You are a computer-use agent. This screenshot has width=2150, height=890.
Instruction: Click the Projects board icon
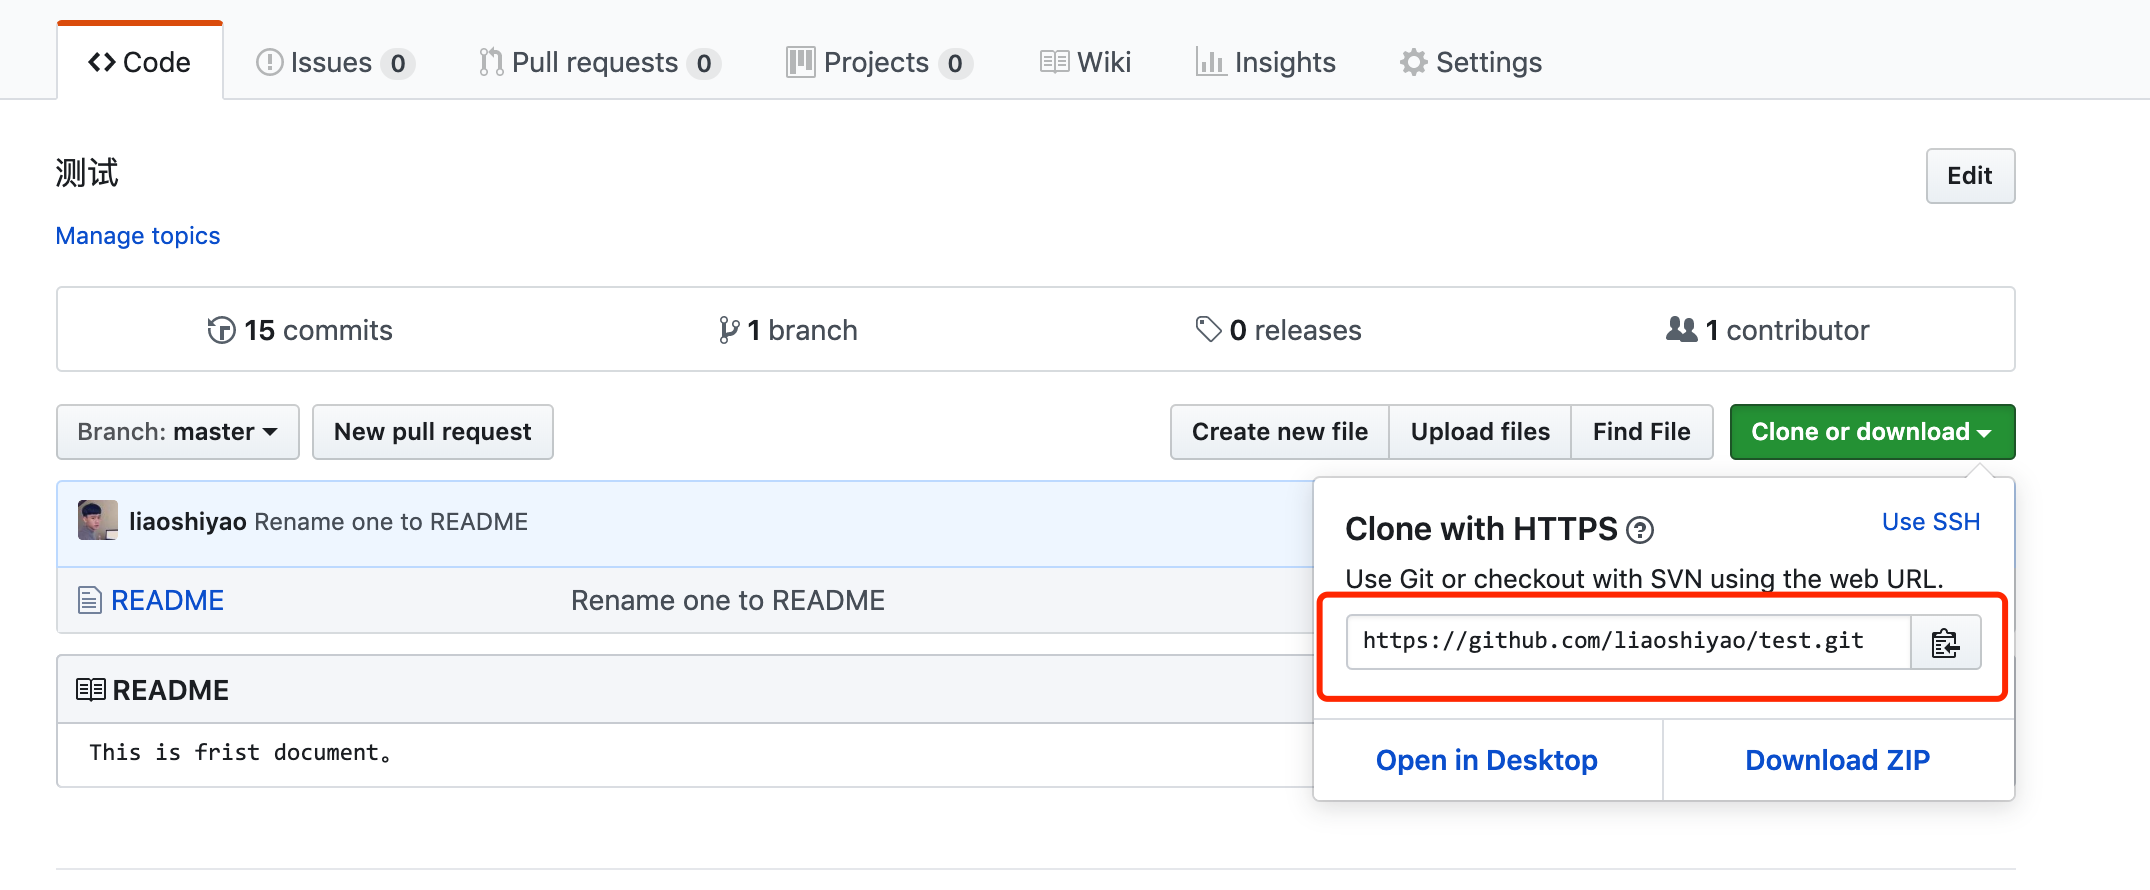coord(800,62)
